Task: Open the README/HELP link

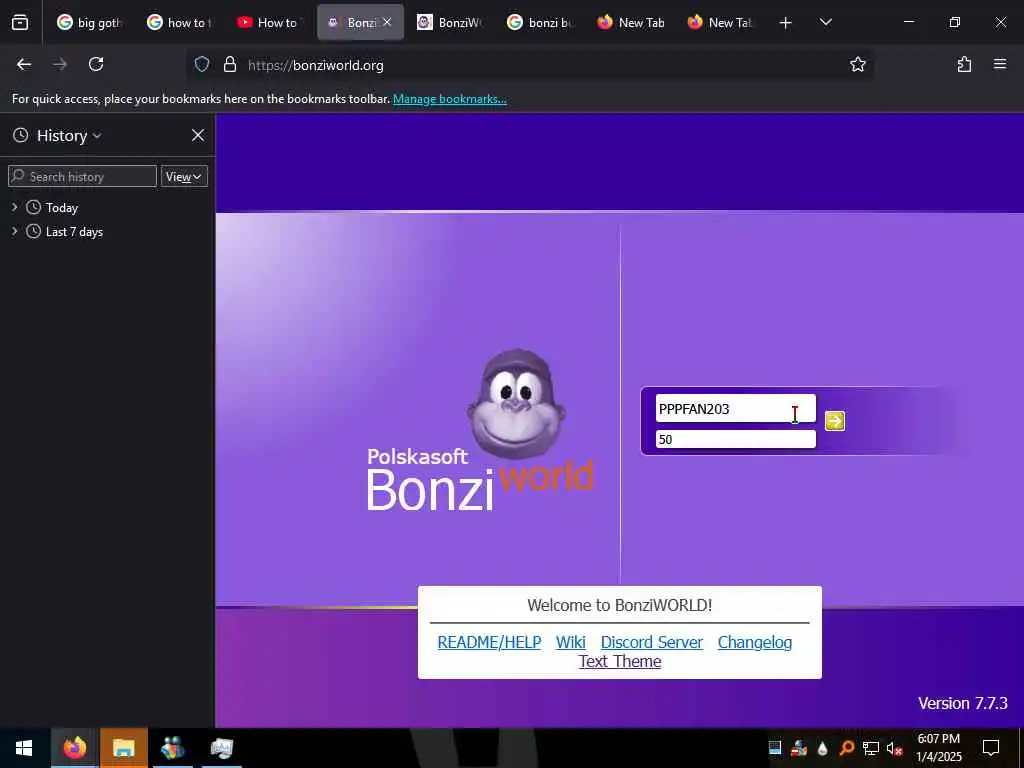Action: [x=489, y=642]
